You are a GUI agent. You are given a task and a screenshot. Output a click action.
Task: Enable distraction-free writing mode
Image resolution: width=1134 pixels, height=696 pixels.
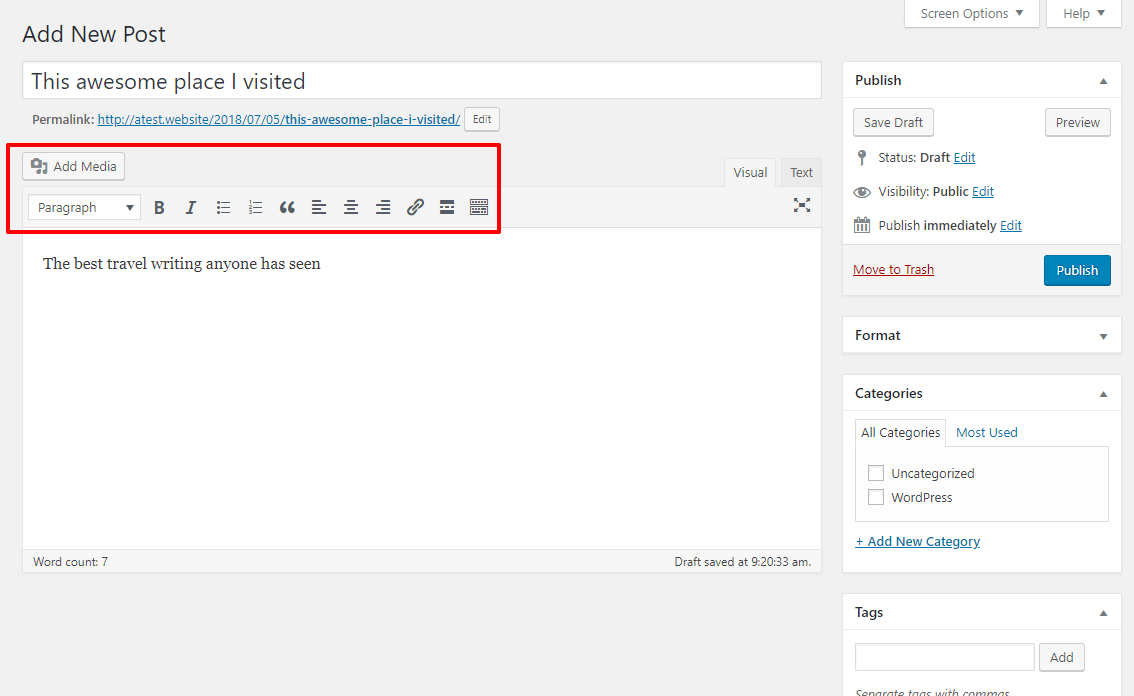pyautogui.click(x=801, y=205)
